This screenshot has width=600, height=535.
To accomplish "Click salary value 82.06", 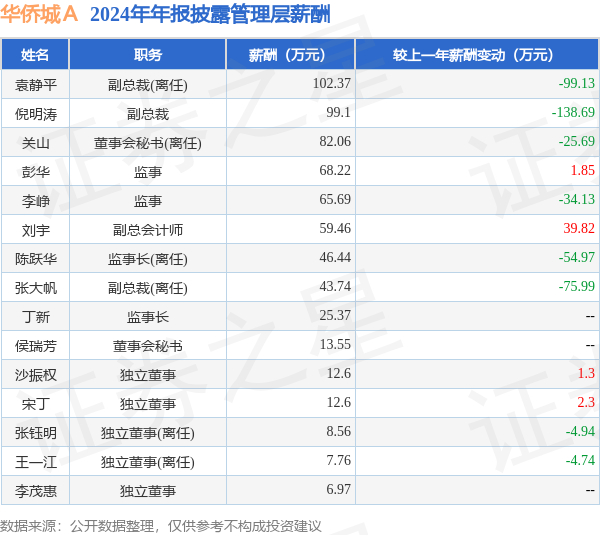I will point(335,141).
